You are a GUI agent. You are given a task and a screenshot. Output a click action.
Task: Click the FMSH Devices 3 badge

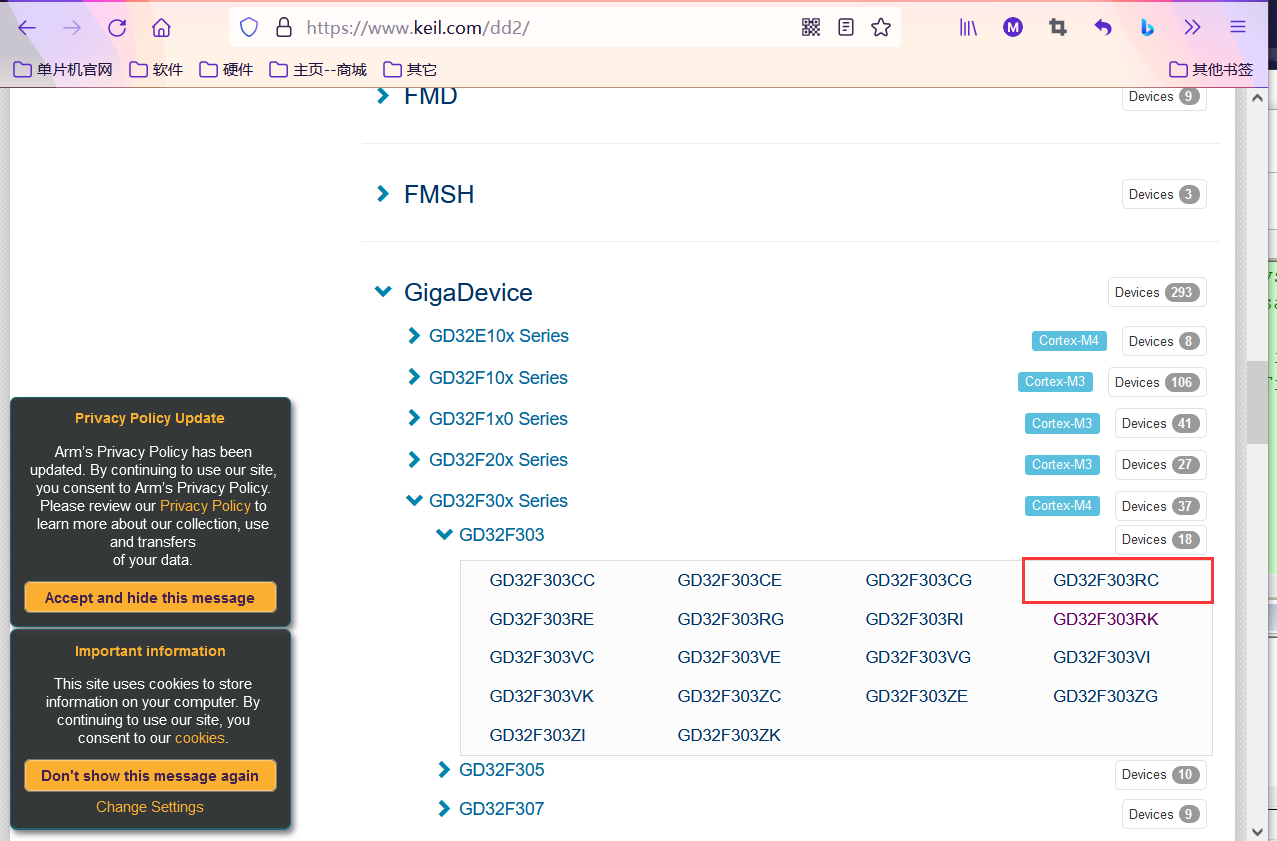(1164, 194)
